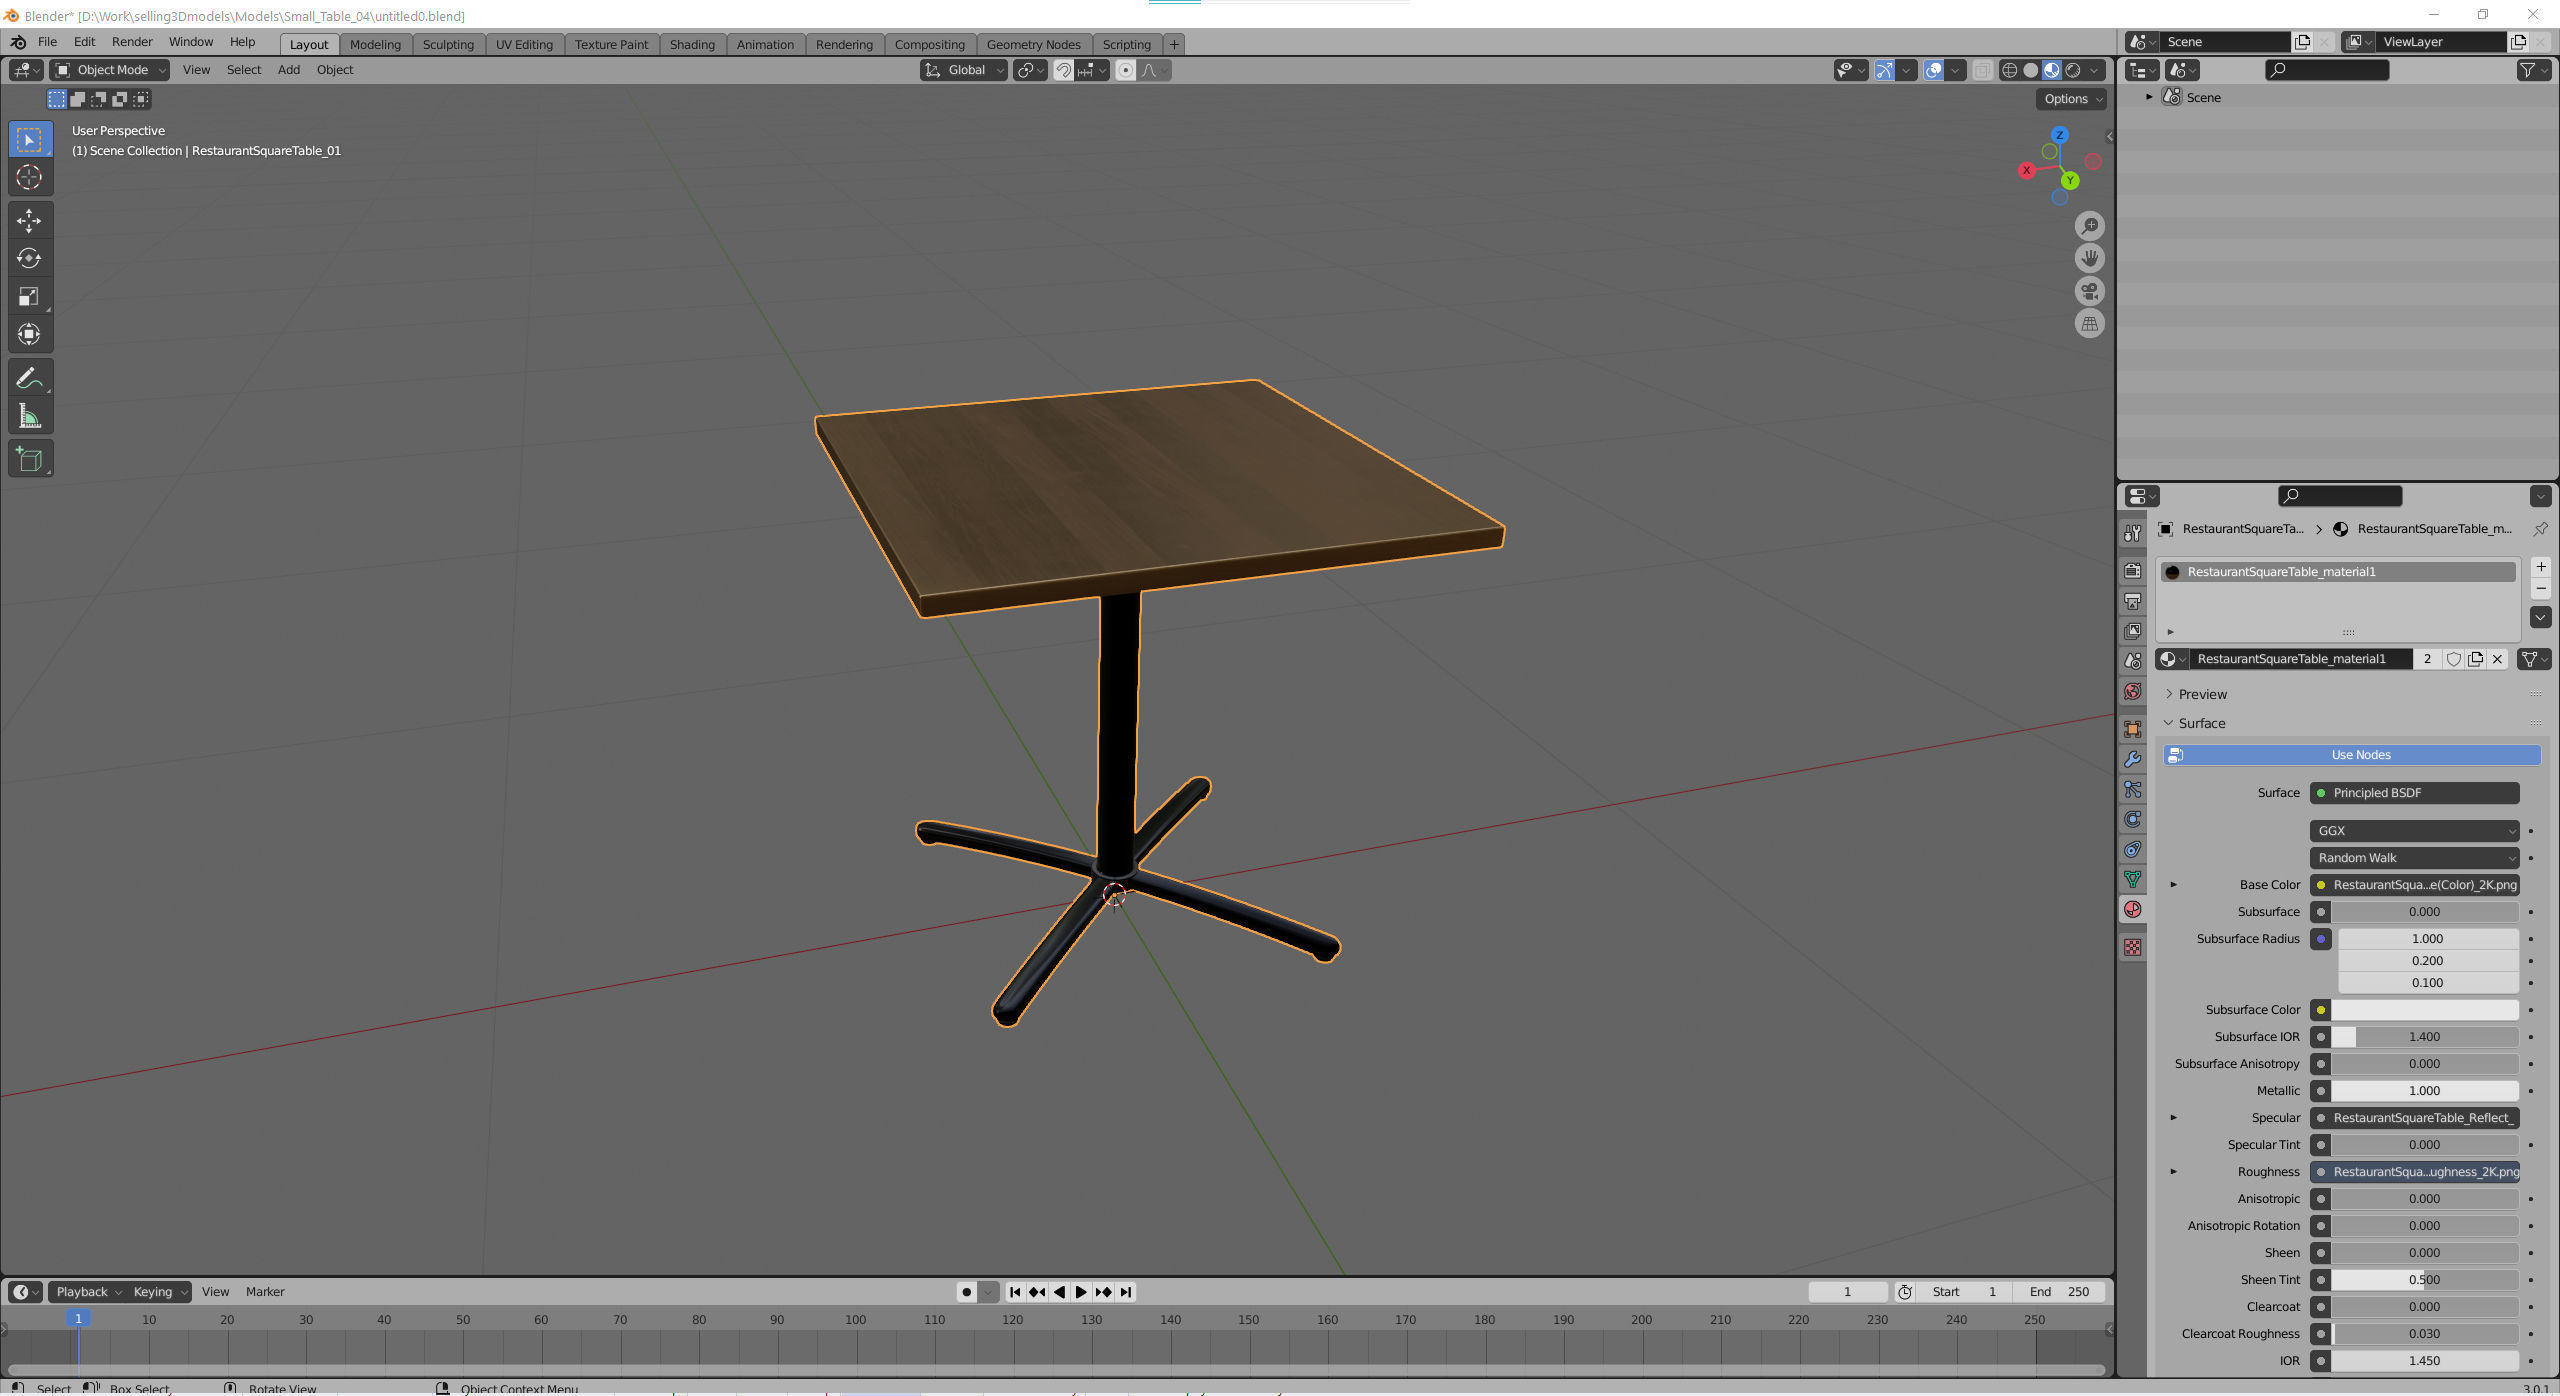
Task: Activate the Scale tool
Action: pyautogui.click(x=29, y=296)
